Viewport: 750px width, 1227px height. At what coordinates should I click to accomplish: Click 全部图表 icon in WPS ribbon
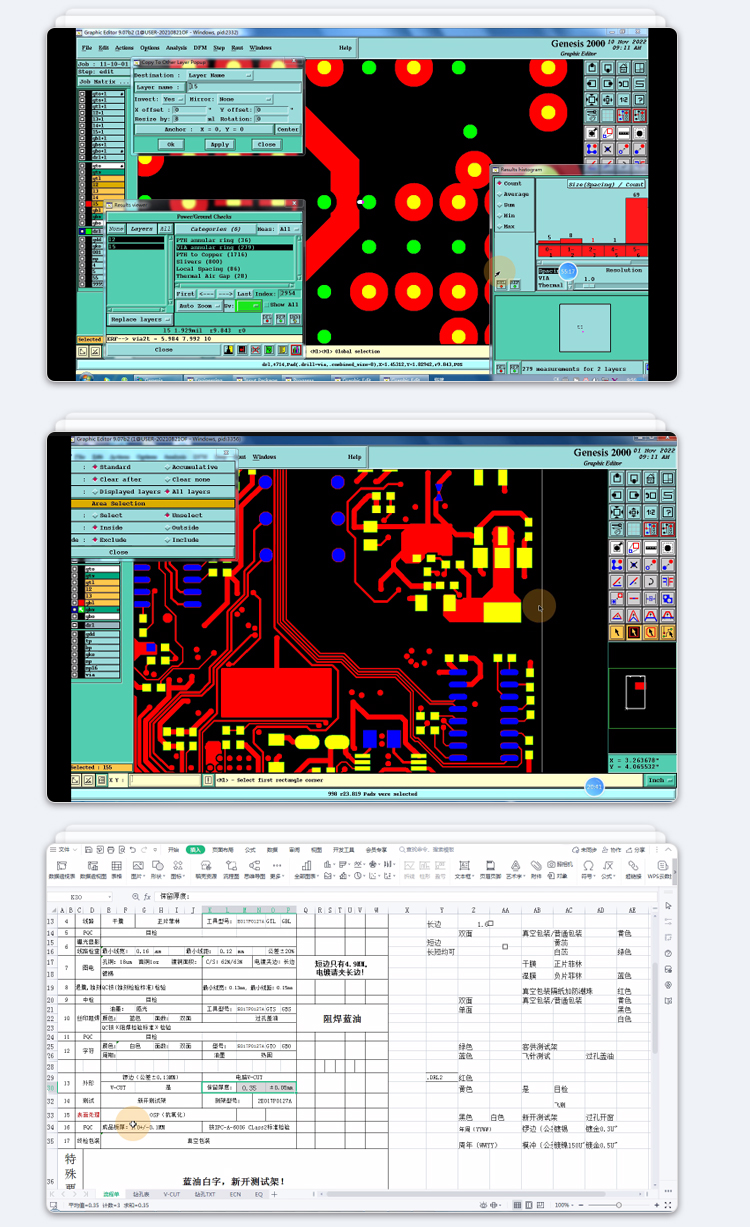click(306, 870)
